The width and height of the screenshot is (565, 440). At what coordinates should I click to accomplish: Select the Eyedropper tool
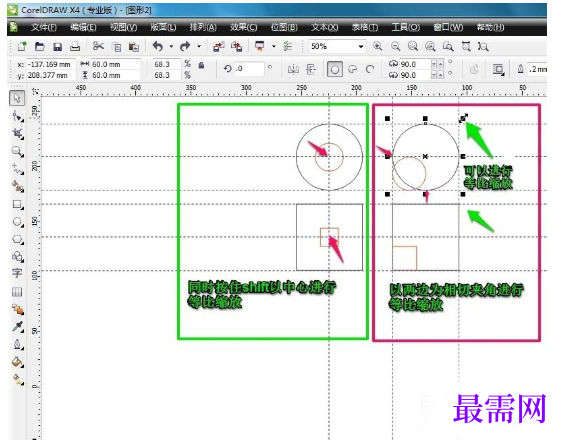[x=17, y=326]
